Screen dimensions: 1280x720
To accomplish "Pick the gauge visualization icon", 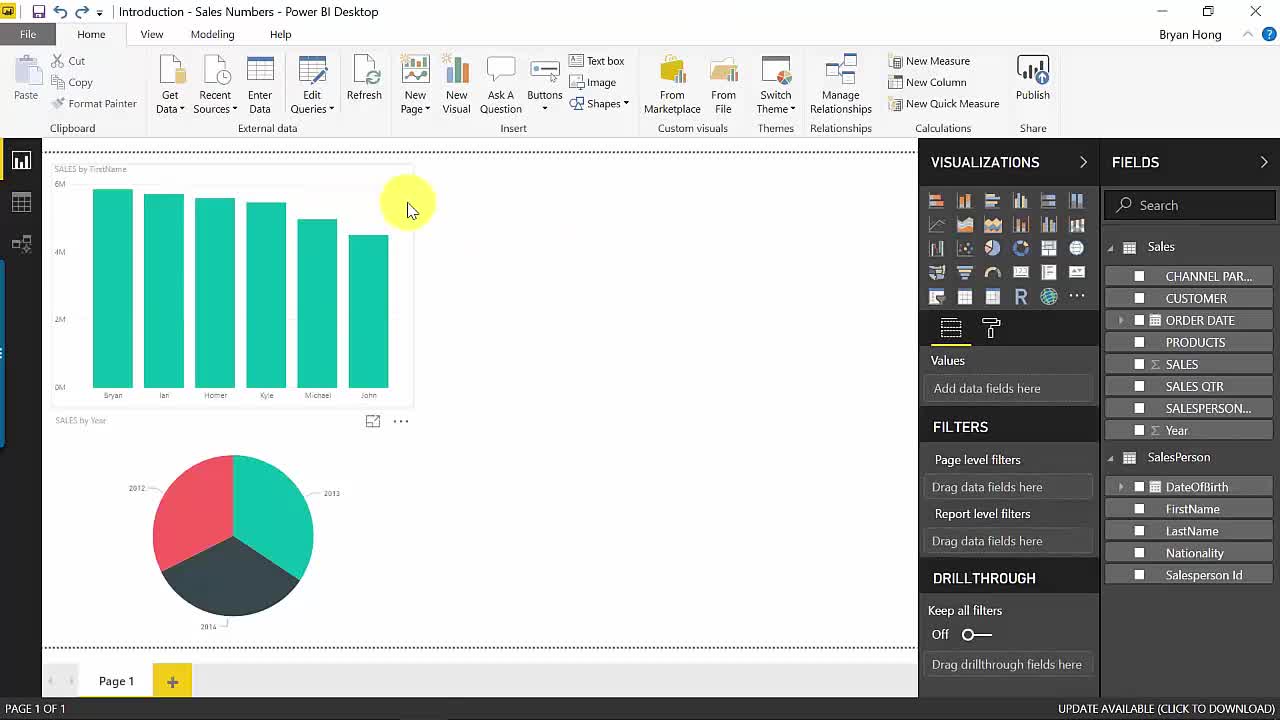I will tap(992, 272).
